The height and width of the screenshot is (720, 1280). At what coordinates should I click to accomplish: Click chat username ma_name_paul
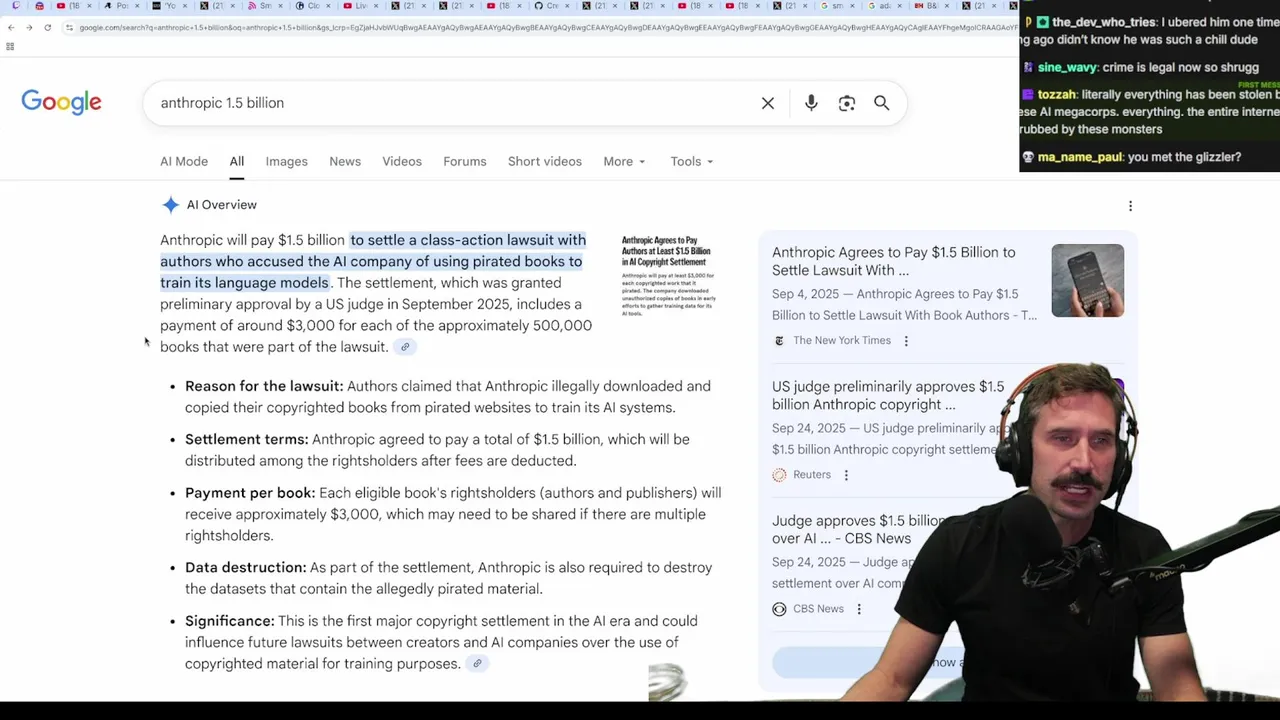pyautogui.click(x=1081, y=157)
